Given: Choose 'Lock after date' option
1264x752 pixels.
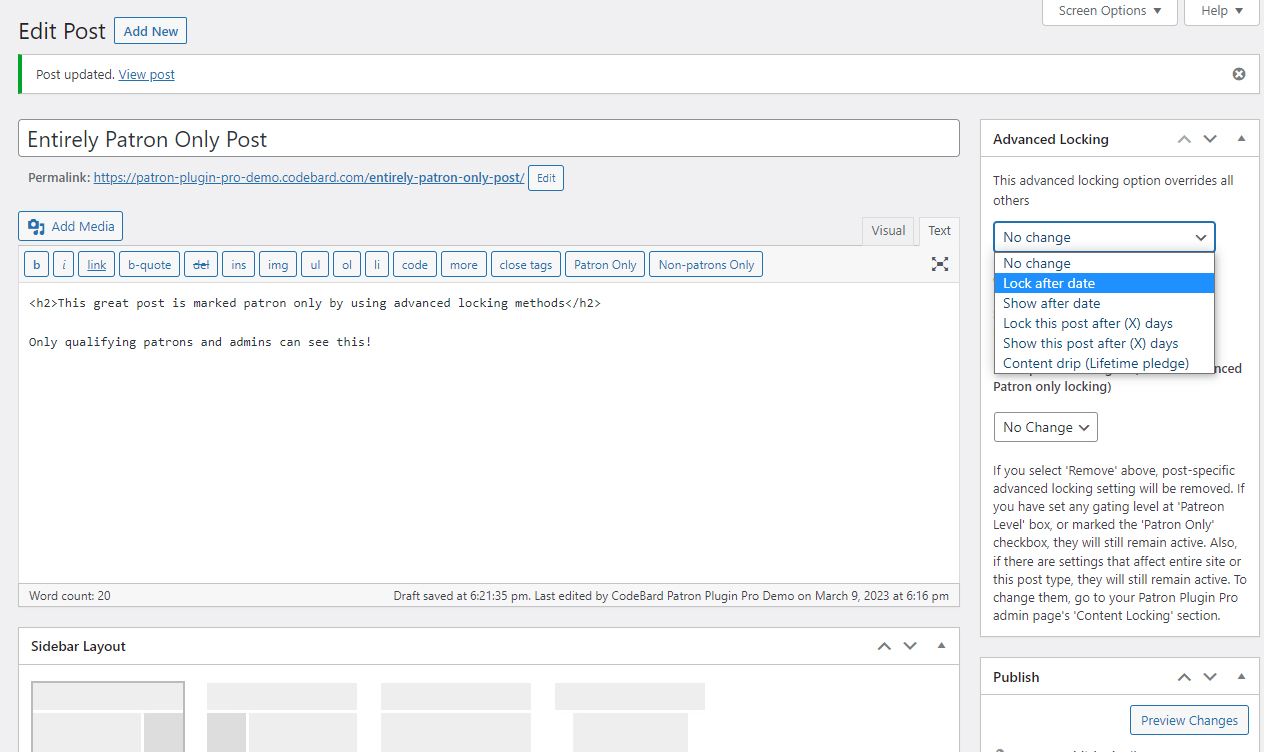Looking at the screenshot, I should coord(1104,283).
